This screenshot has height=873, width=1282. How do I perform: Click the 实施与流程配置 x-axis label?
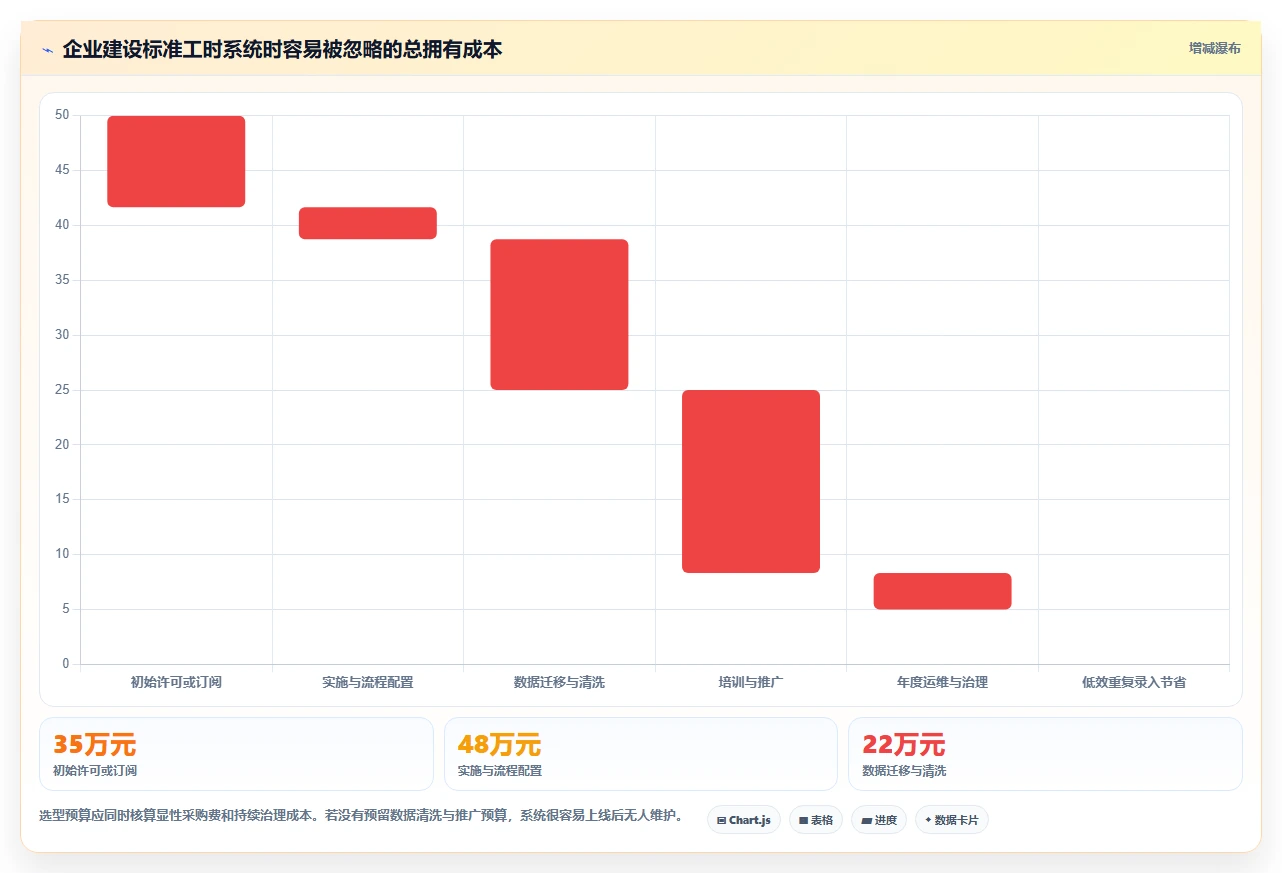click(368, 683)
